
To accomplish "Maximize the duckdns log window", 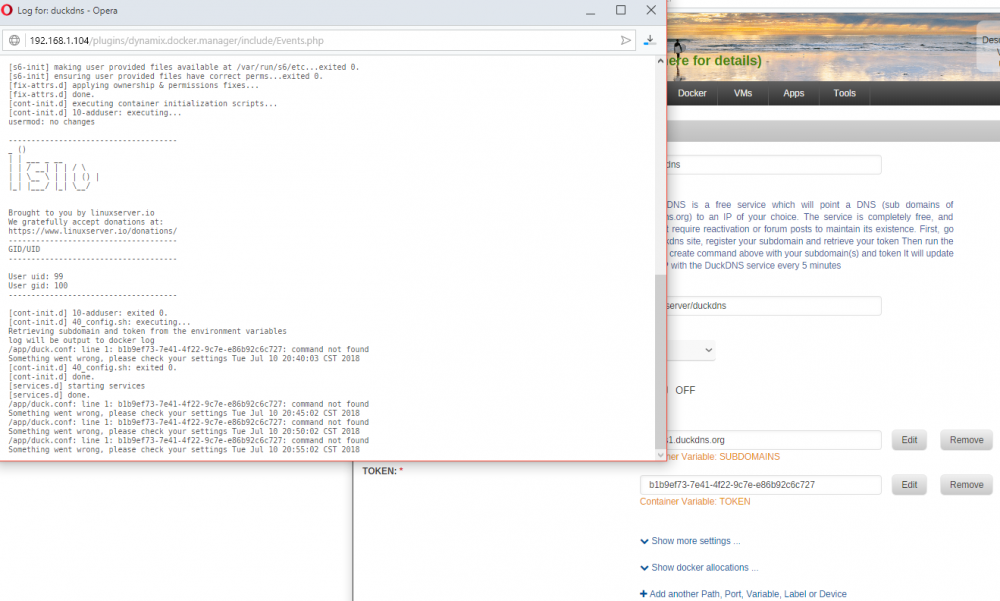I will [621, 10].
